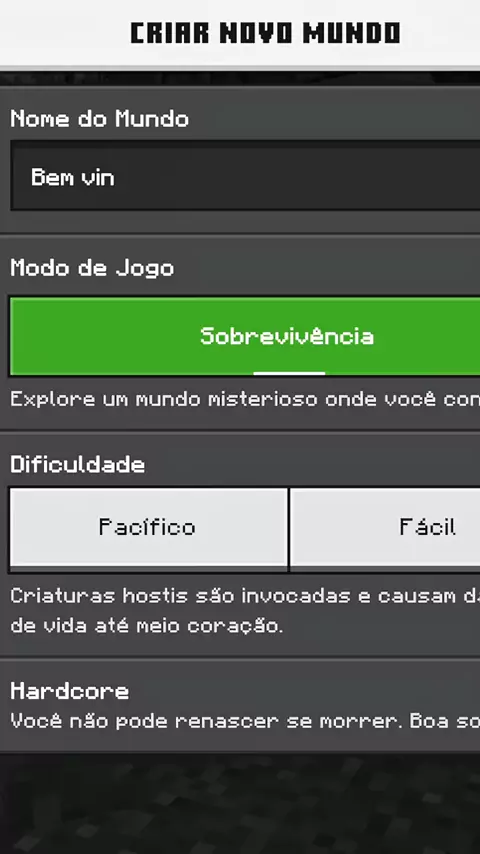Click the "Nome do Mundo" label
The height and width of the screenshot is (854, 480).
coord(100,119)
